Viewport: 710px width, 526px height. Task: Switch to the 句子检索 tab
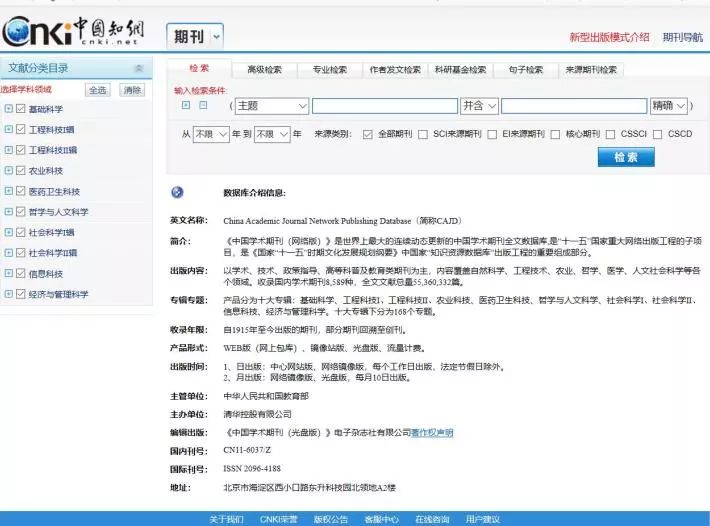coord(525,70)
